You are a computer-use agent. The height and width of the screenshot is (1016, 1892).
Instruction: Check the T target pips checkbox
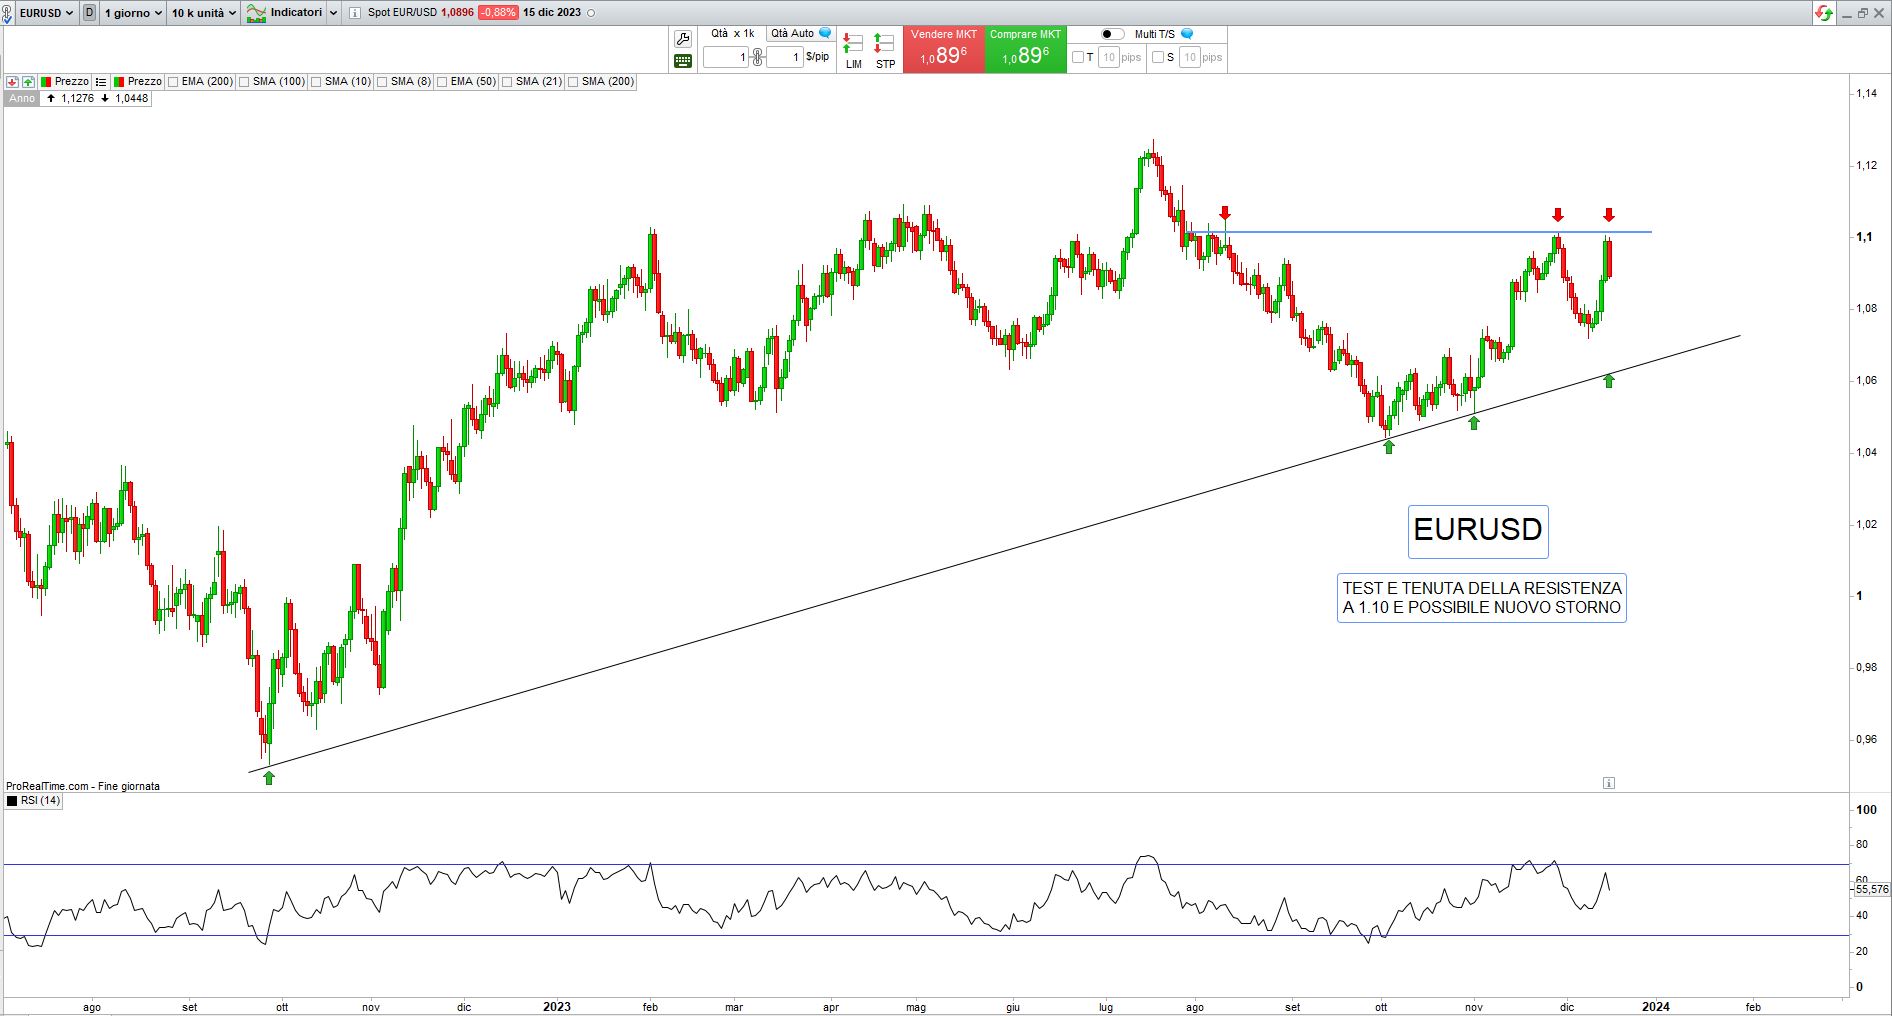click(1078, 57)
